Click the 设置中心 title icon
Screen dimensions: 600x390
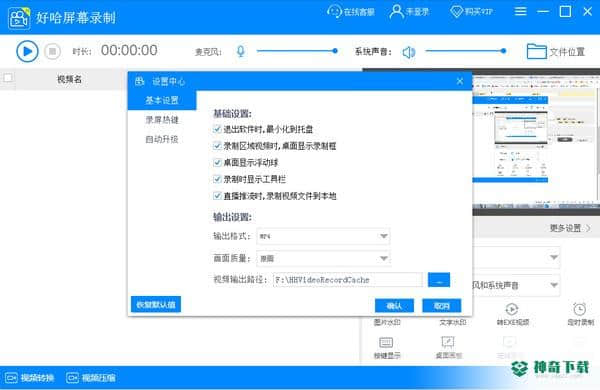click(x=140, y=81)
